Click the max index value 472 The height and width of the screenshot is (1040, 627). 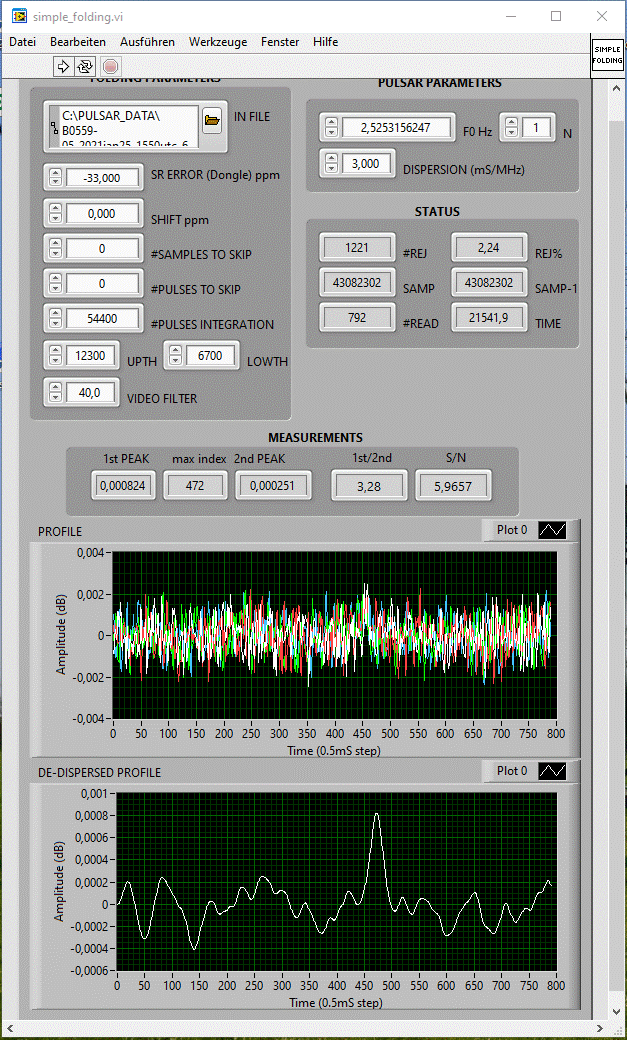(195, 486)
